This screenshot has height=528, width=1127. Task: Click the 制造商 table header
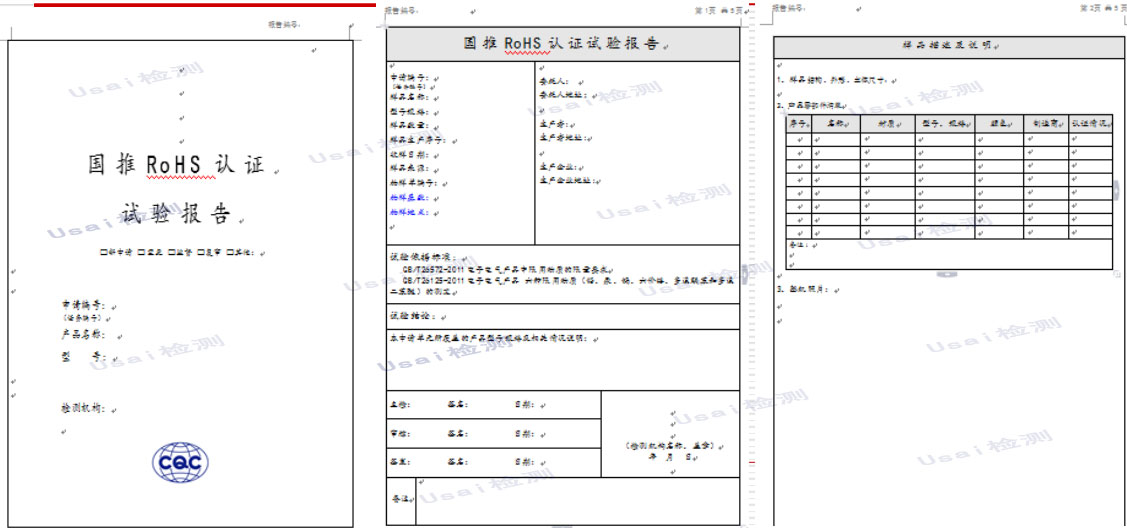[x=1046, y=123]
